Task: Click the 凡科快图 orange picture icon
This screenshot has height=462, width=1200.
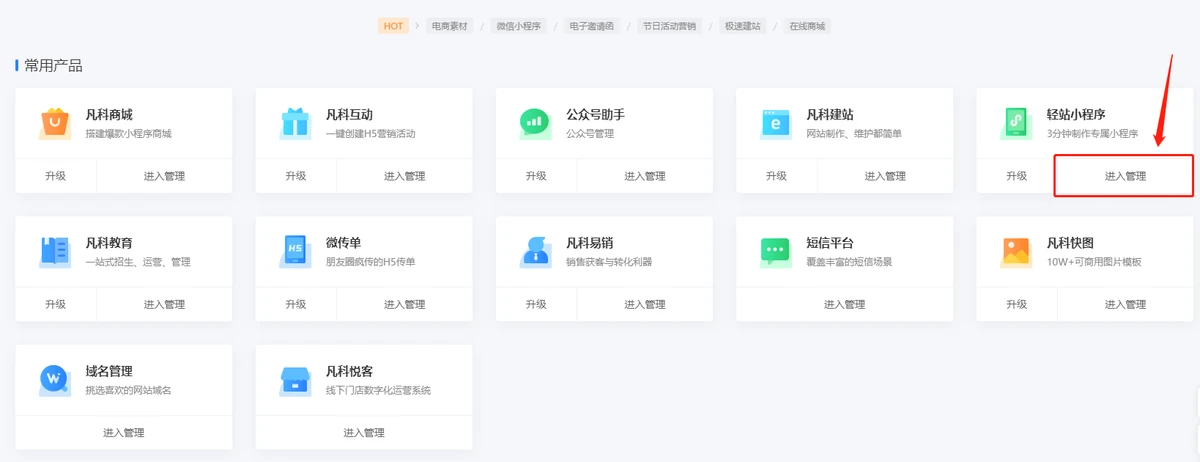Action: (1016, 251)
